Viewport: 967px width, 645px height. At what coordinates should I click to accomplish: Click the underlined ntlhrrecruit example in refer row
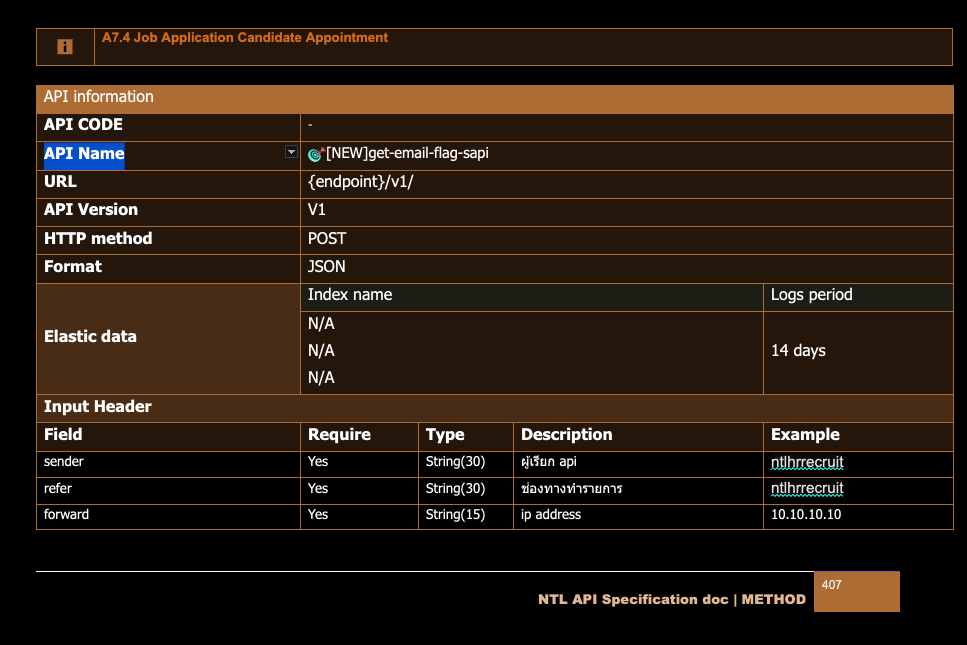pyautogui.click(x=807, y=489)
